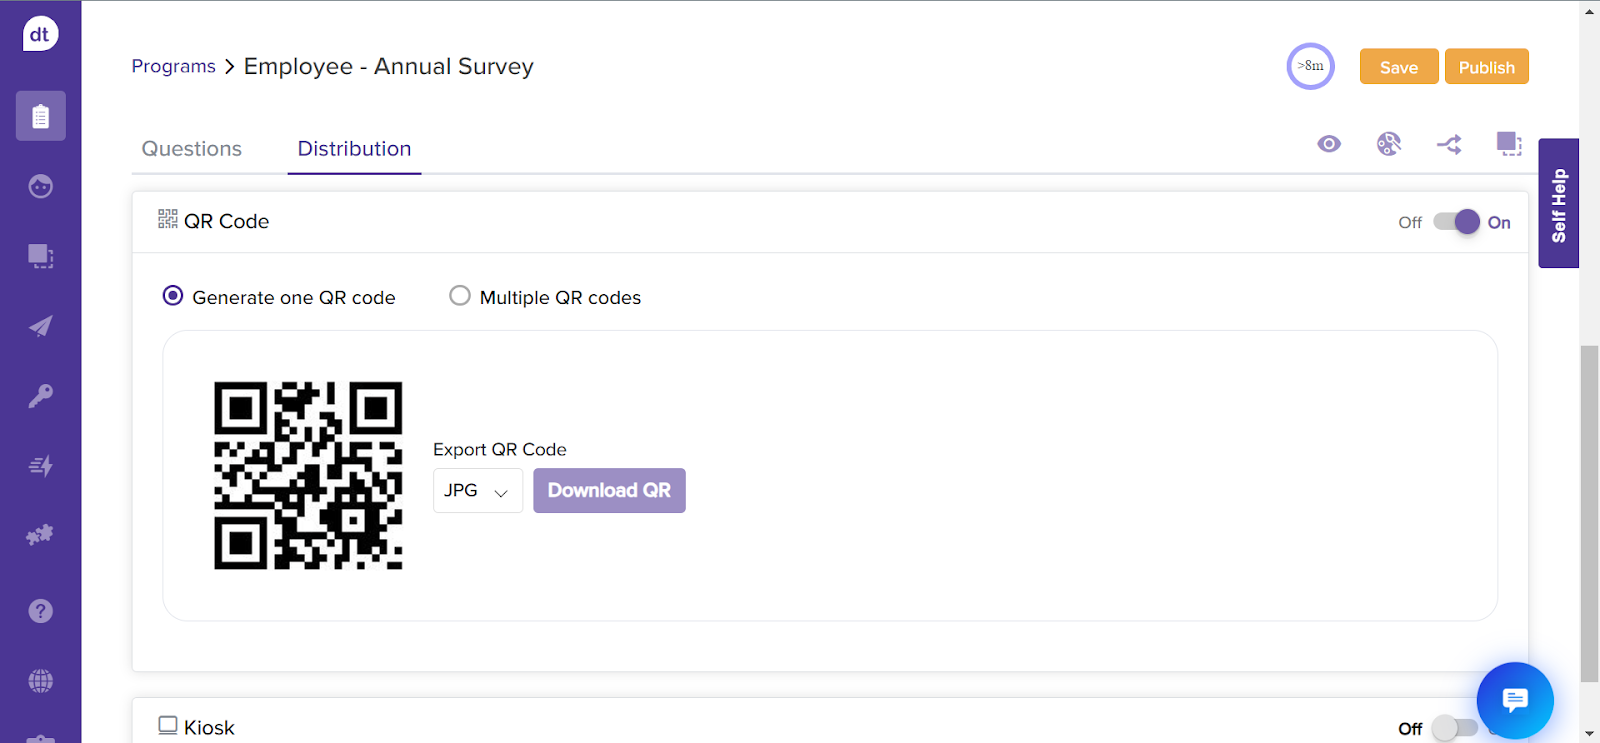Go to Programs breadcrumb link

click(173, 66)
